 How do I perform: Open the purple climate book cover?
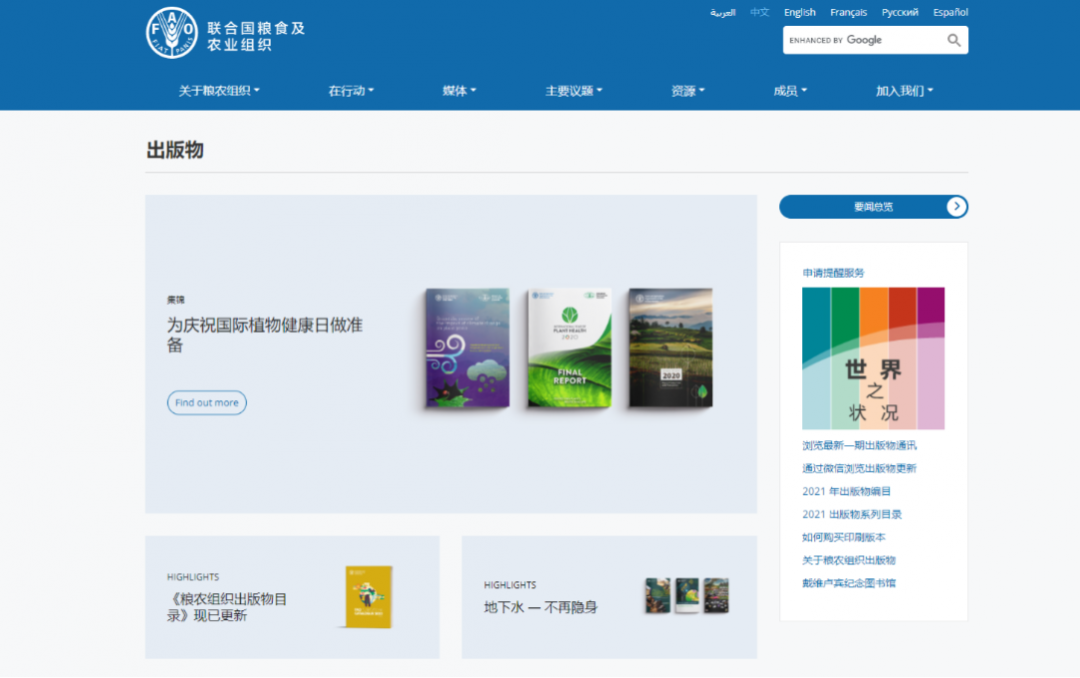click(x=467, y=348)
